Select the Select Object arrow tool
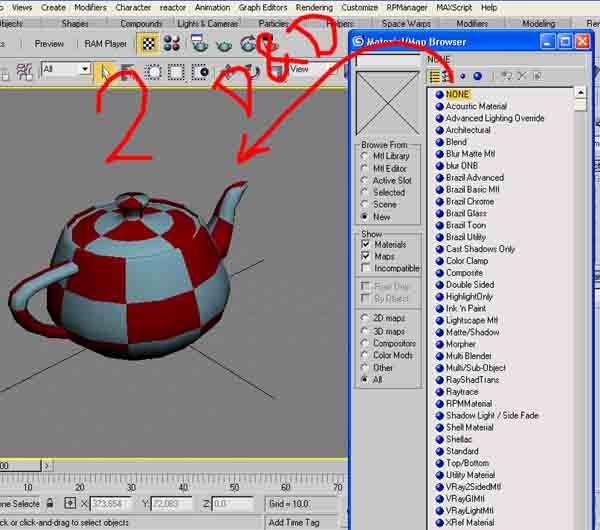This screenshot has width=600, height=530. [x=103, y=72]
